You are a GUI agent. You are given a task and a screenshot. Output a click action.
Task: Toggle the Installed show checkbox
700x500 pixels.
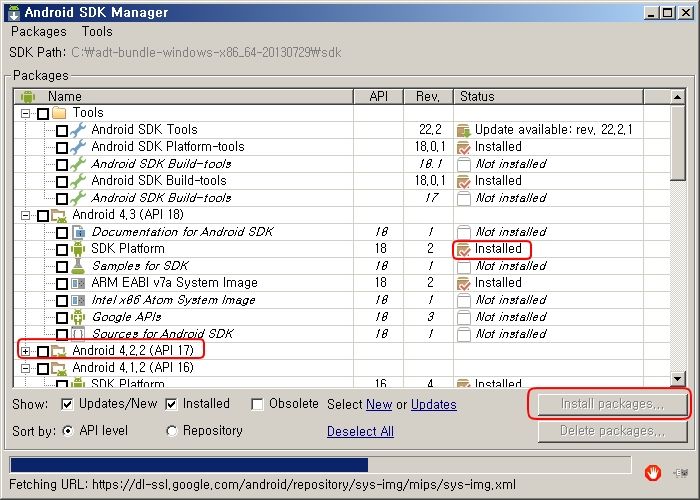pos(171,404)
